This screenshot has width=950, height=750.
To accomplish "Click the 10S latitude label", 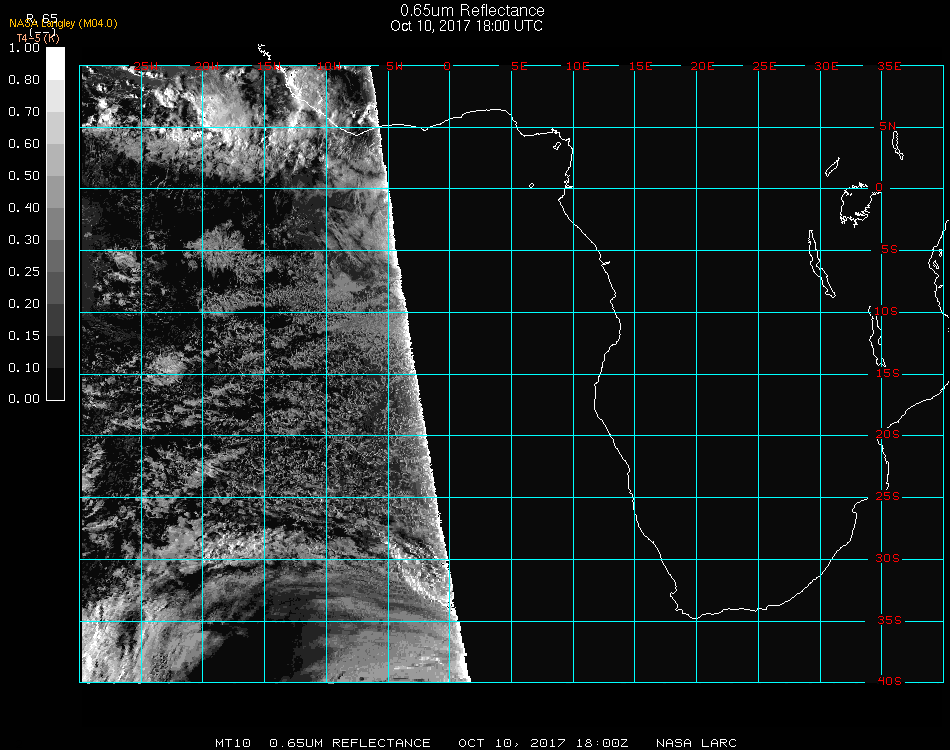I will coord(886,311).
